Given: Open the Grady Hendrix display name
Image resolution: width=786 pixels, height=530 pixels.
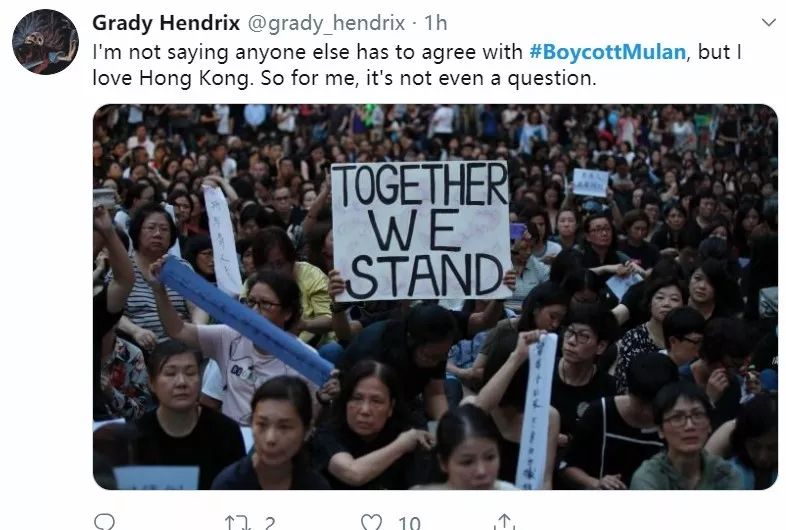Looking at the screenshot, I should coord(166,23).
